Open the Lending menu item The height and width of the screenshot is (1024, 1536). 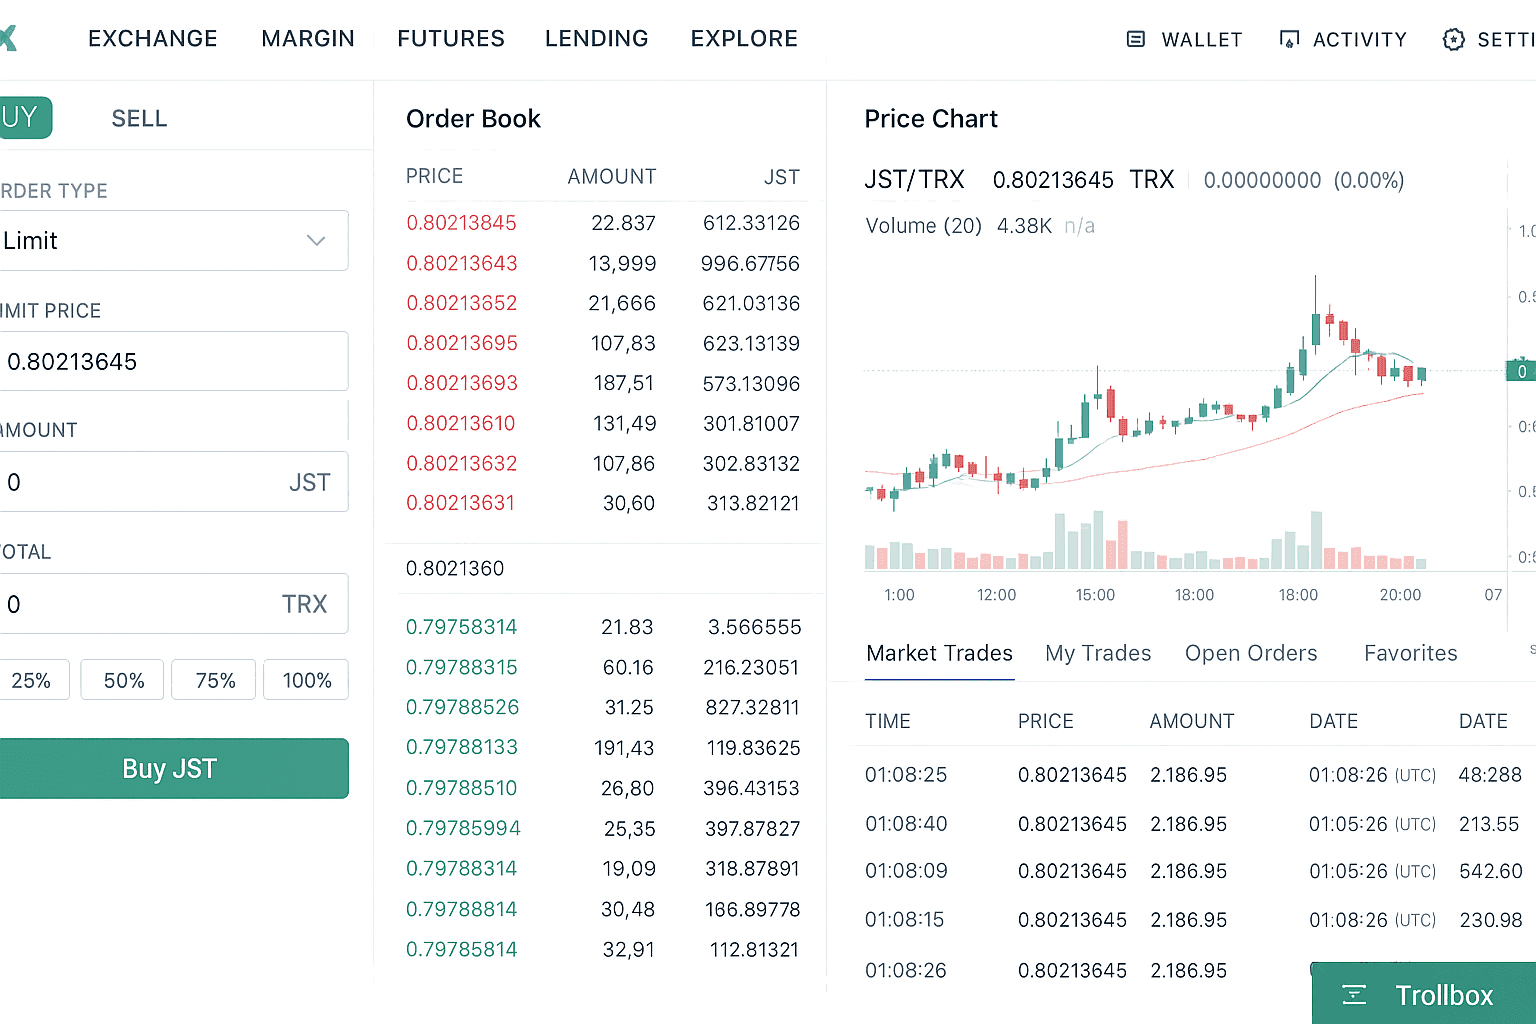(x=596, y=39)
